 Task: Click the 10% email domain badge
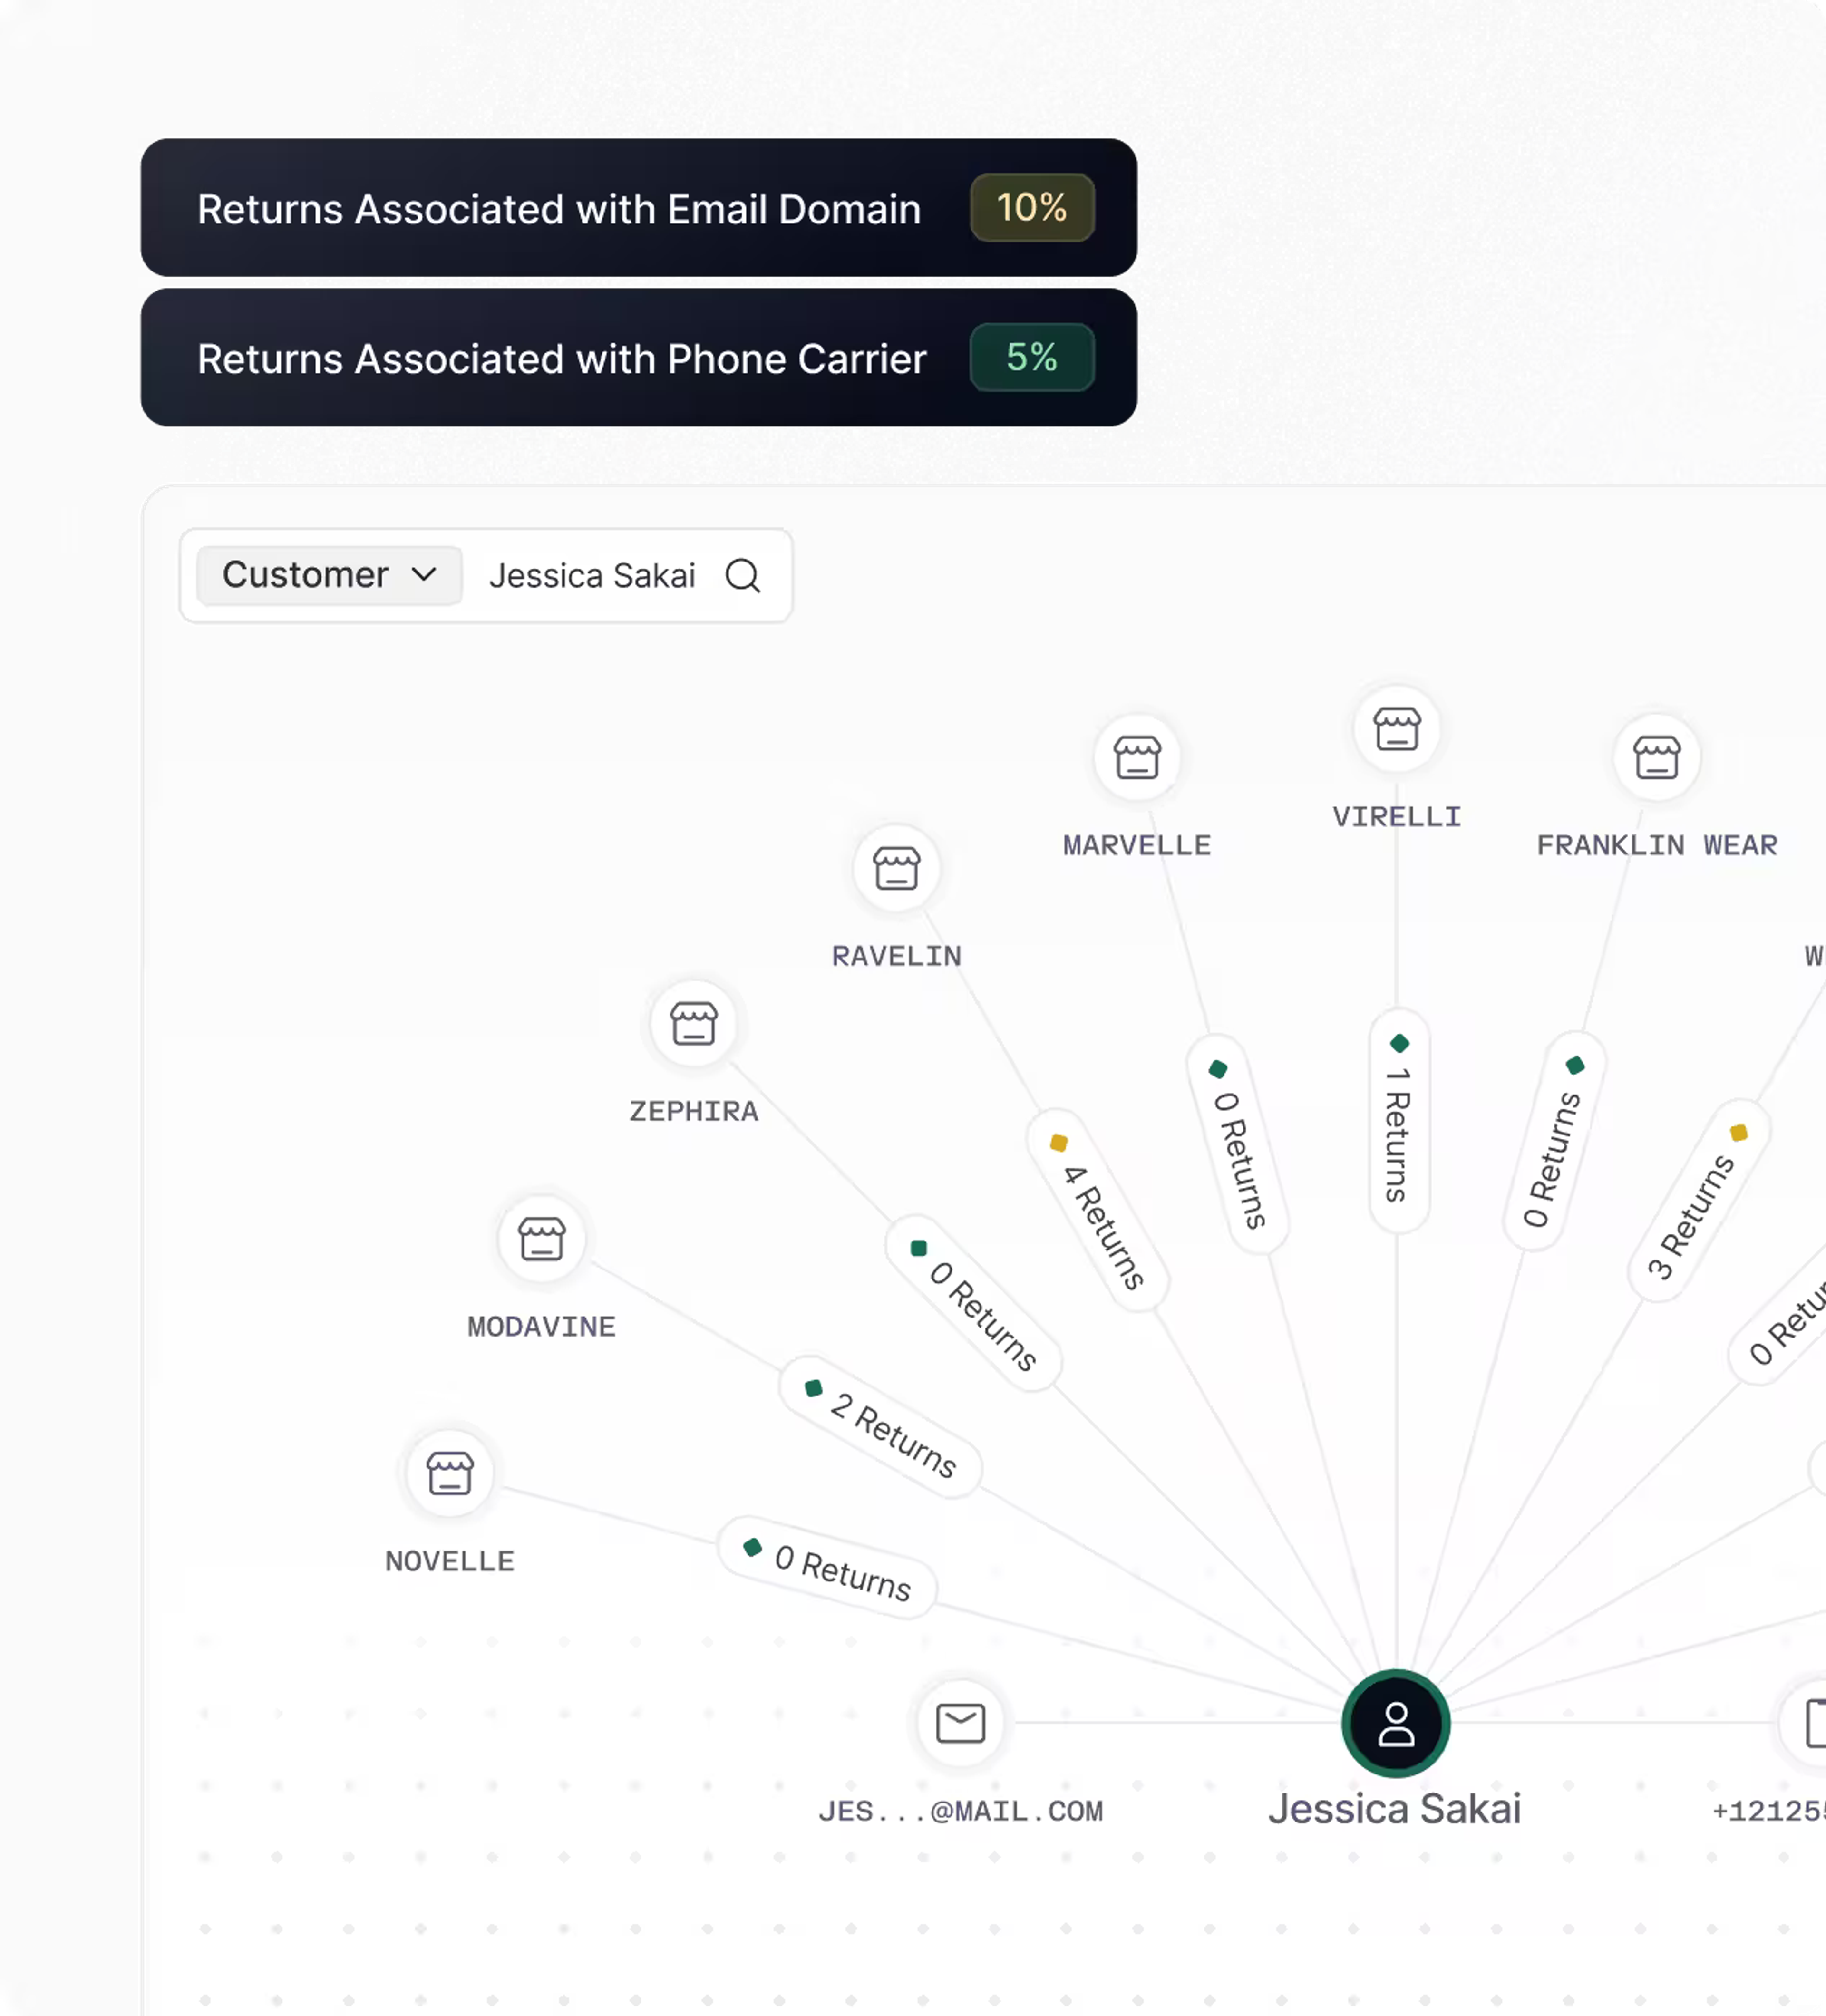pyautogui.click(x=1031, y=208)
